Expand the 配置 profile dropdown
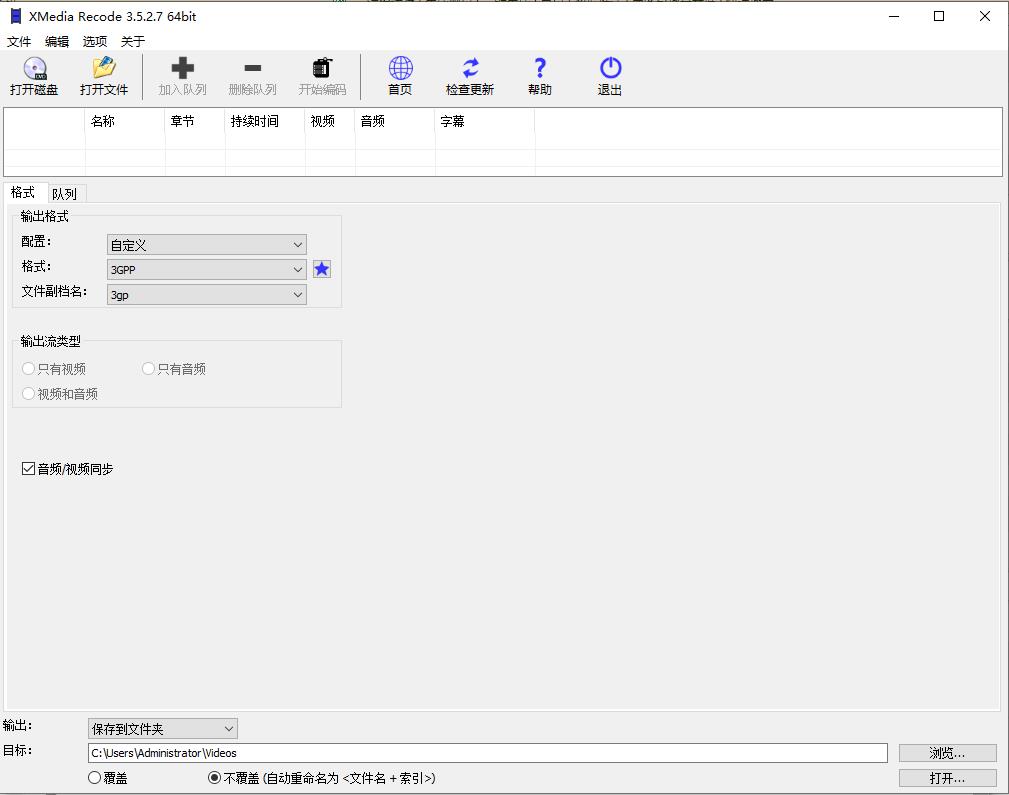Image resolution: width=1009 pixels, height=795 pixels. 206,244
